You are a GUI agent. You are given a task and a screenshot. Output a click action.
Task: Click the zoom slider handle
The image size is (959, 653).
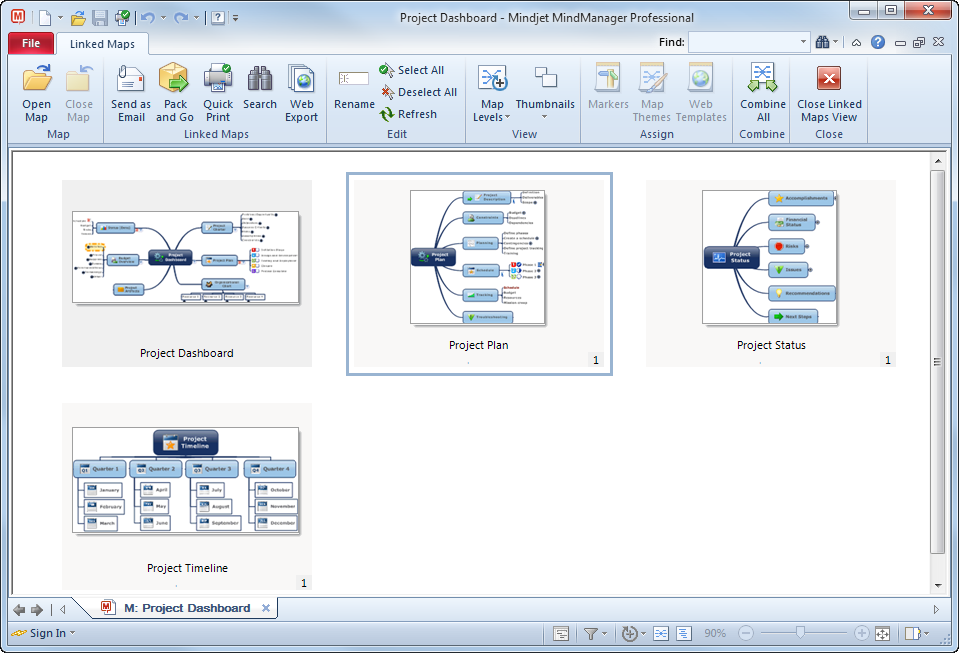pyautogui.click(x=800, y=633)
